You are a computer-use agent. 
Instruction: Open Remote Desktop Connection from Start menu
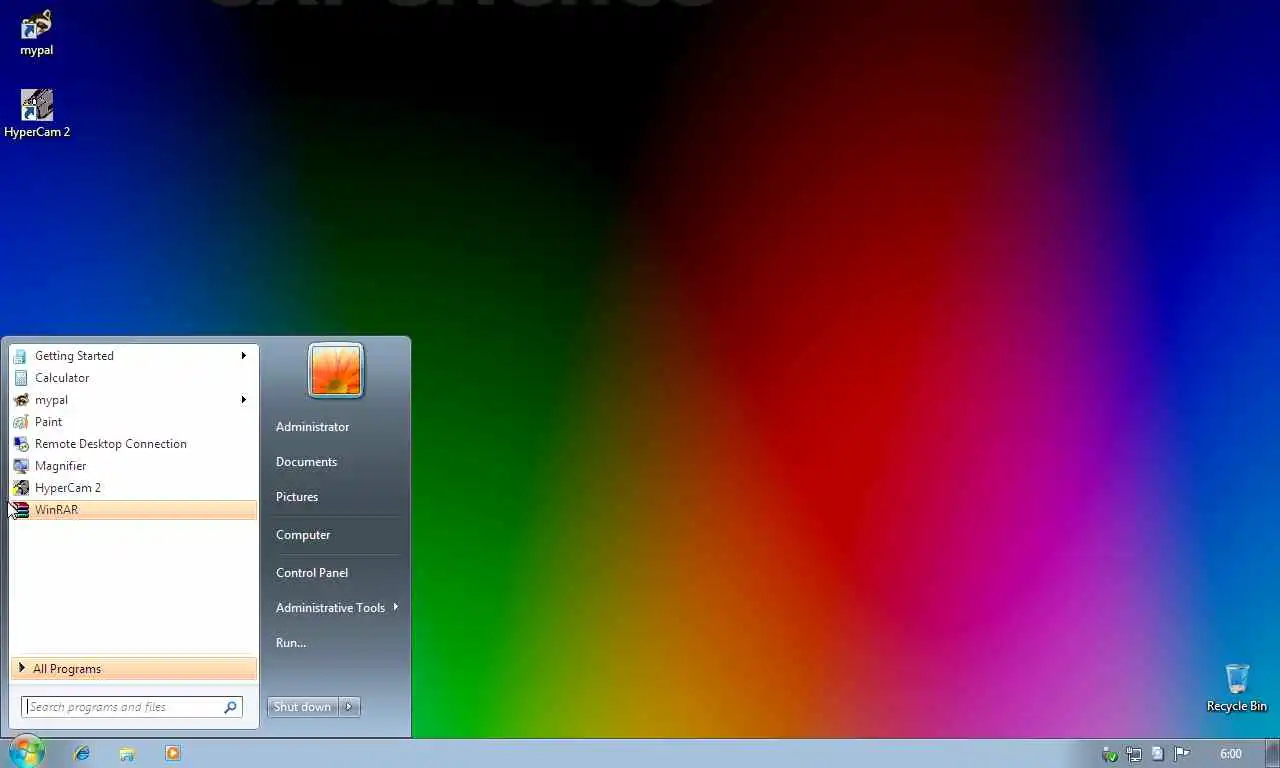coord(134,444)
